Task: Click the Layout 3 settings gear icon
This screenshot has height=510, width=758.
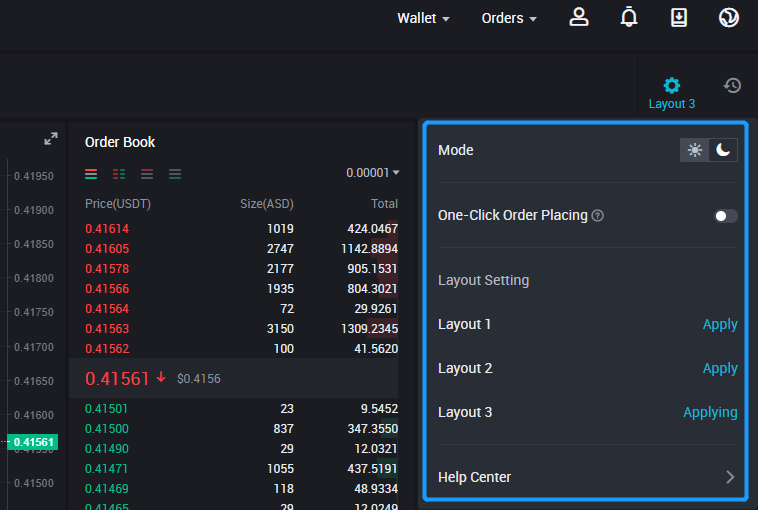Action: coord(671,86)
